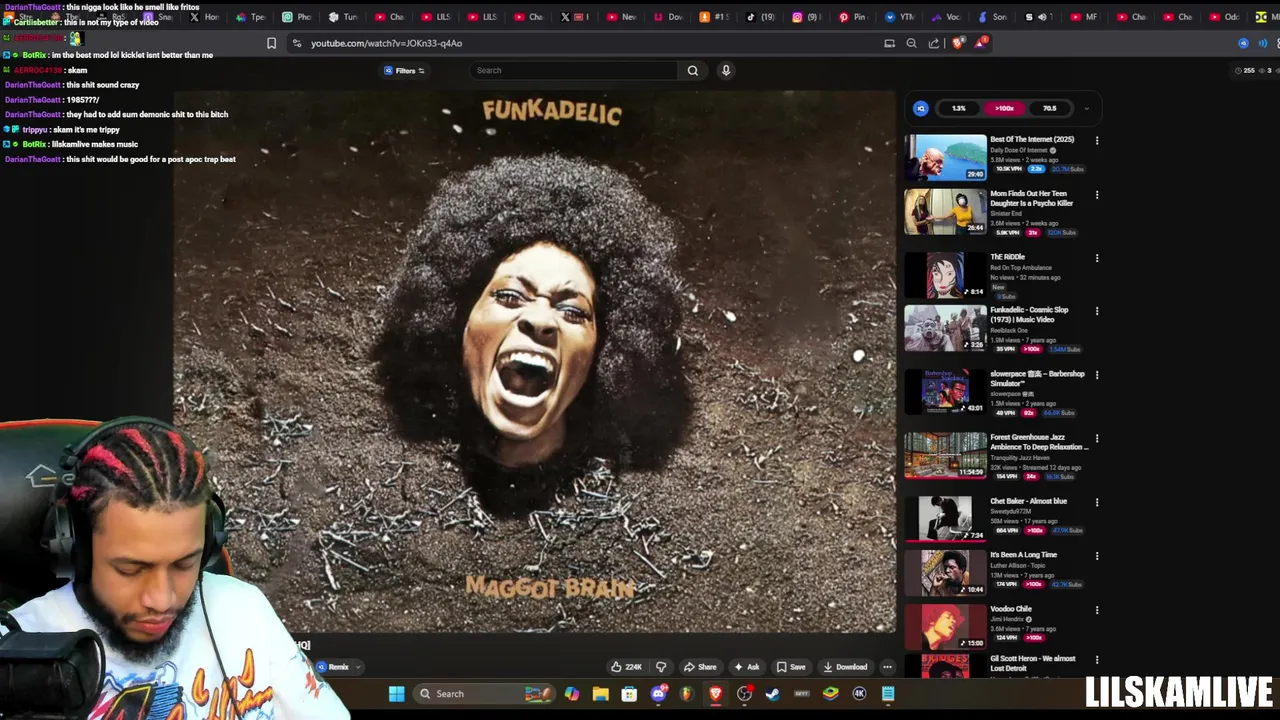Open Microsoft Store from the taskbar
The height and width of the screenshot is (720, 1280).
click(x=629, y=693)
